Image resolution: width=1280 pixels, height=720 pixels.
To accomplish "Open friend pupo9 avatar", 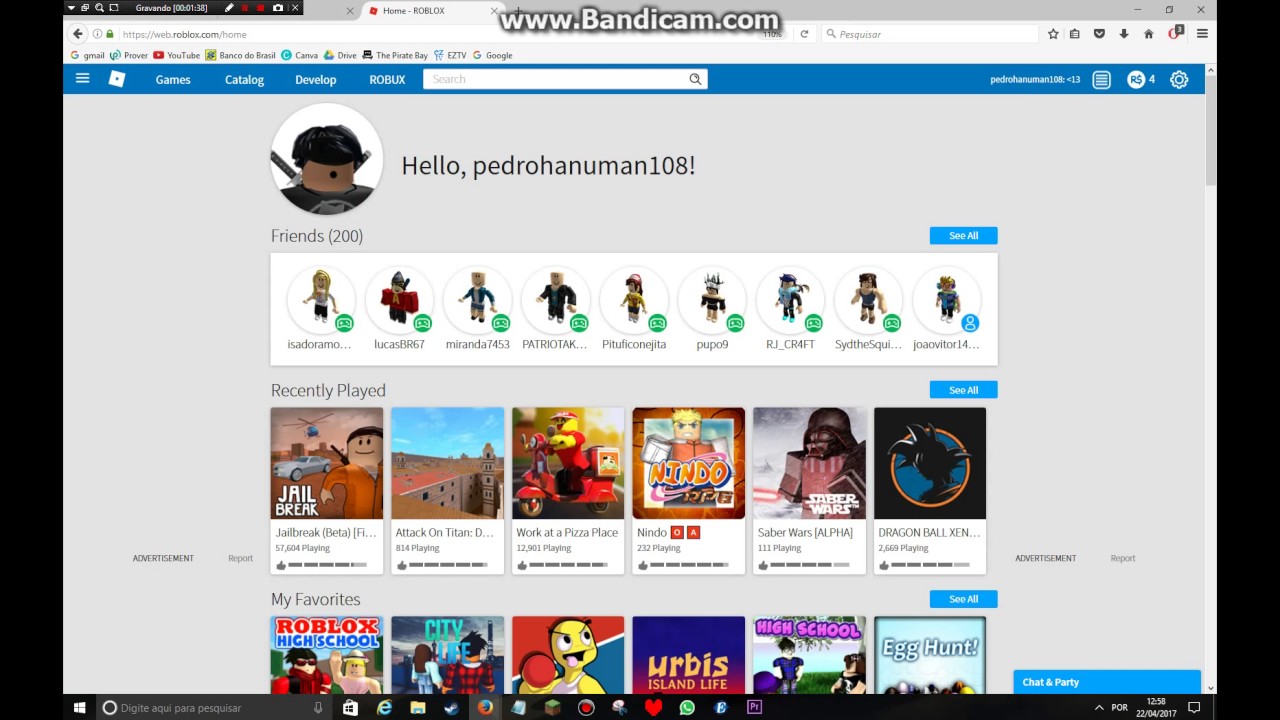I will coord(712,299).
